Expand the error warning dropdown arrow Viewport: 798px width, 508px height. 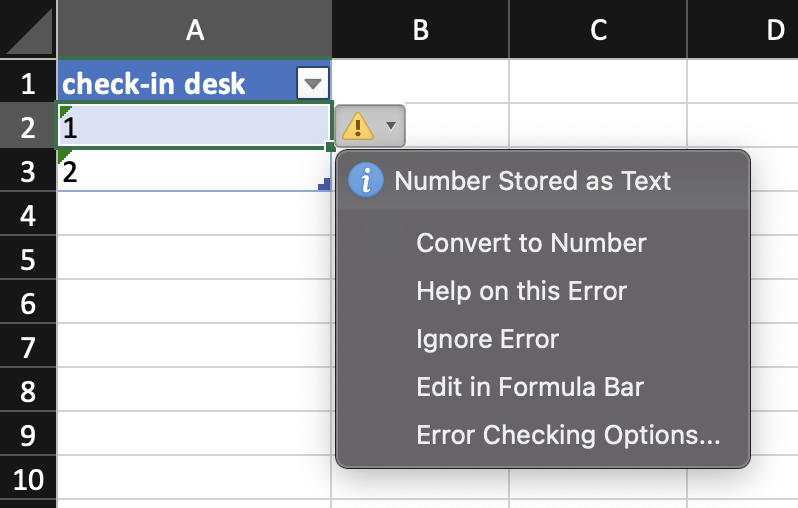point(391,126)
